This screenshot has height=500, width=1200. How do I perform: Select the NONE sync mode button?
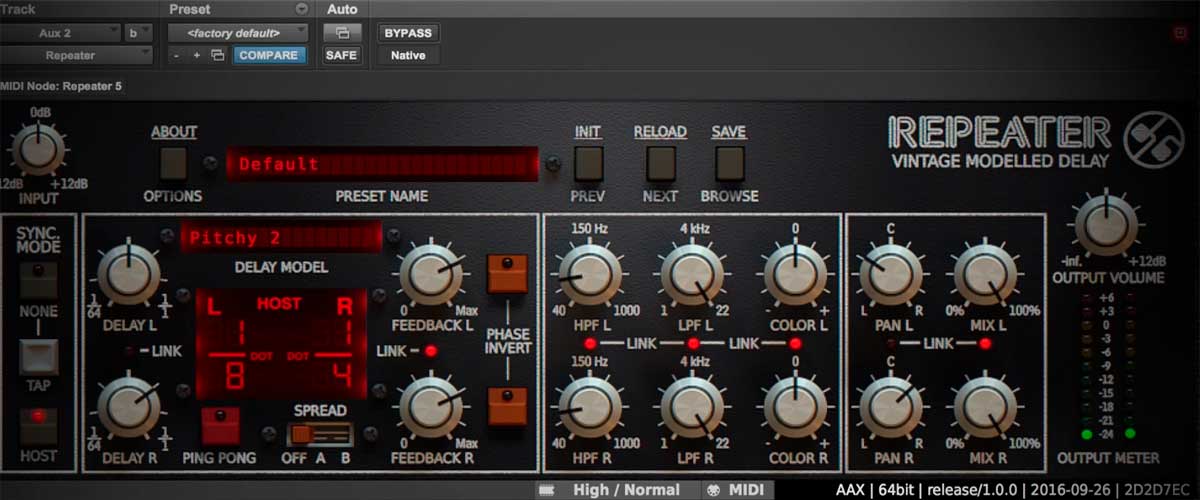38,281
